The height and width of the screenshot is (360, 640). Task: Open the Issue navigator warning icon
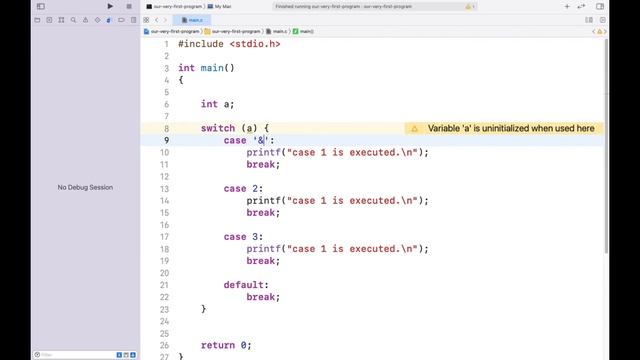coord(85,20)
